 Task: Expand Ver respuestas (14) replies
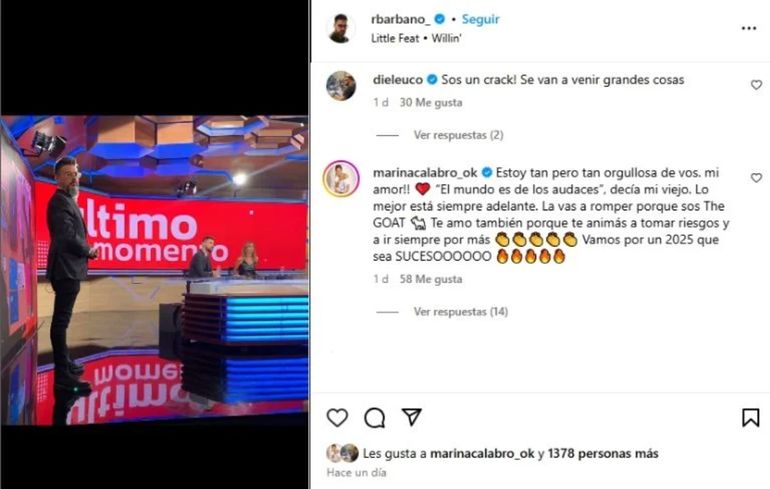pyautogui.click(x=461, y=312)
